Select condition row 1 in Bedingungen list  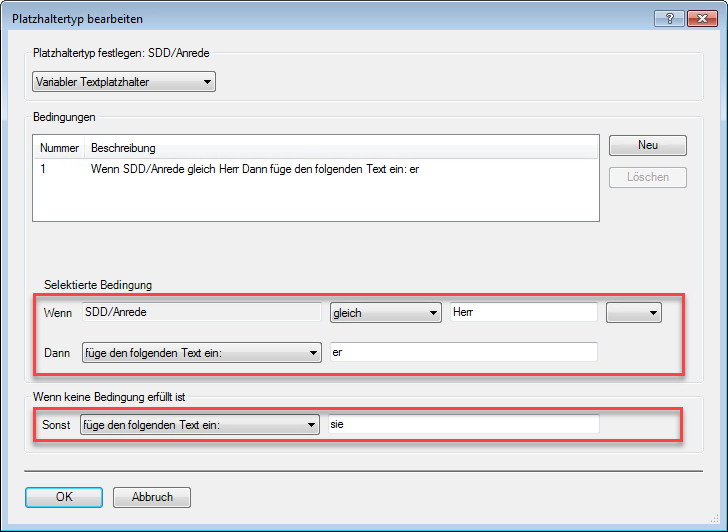[x=255, y=169]
